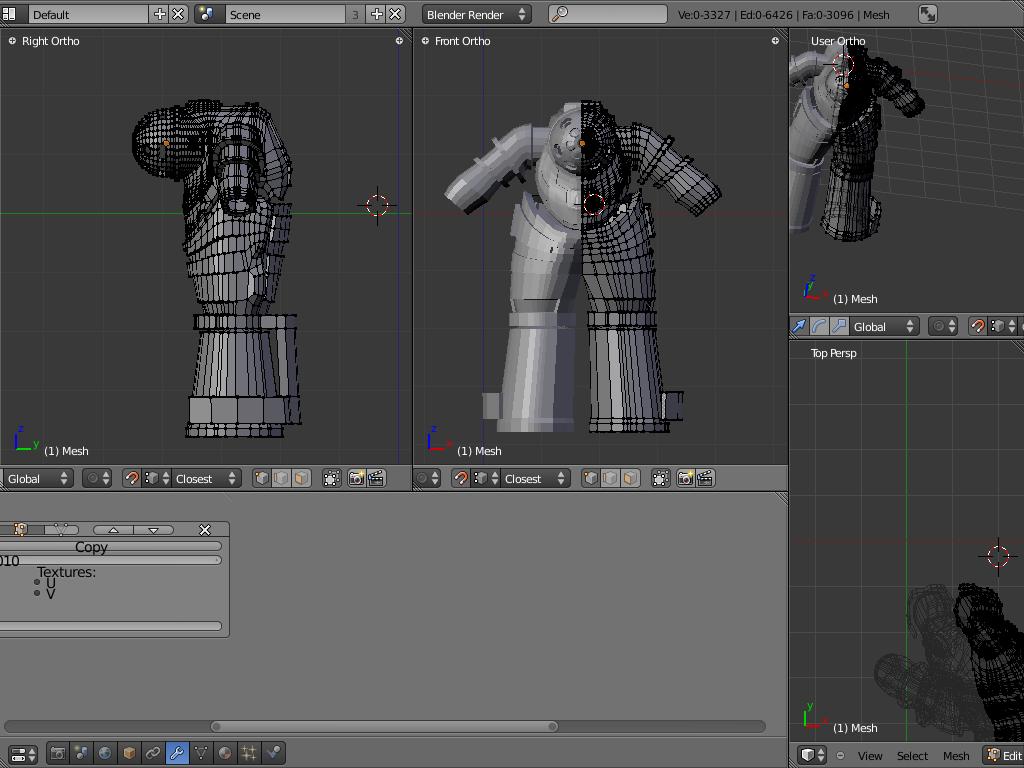Open Global orientation dropdown in User Ortho header

(x=884, y=326)
